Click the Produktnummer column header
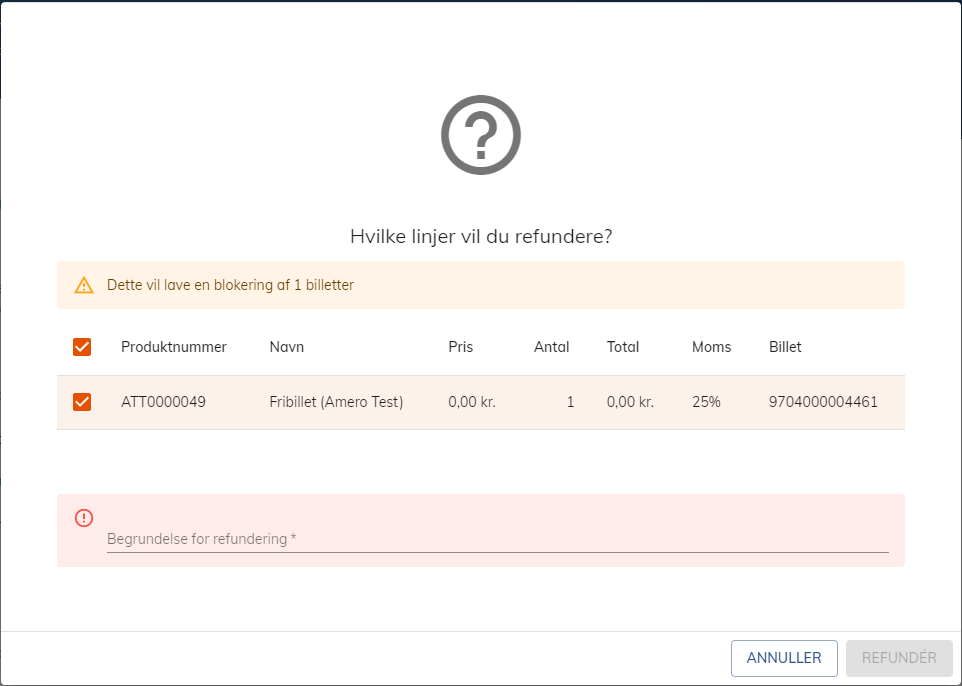The width and height of the screenshot is (962, 686). coord(174,347)
